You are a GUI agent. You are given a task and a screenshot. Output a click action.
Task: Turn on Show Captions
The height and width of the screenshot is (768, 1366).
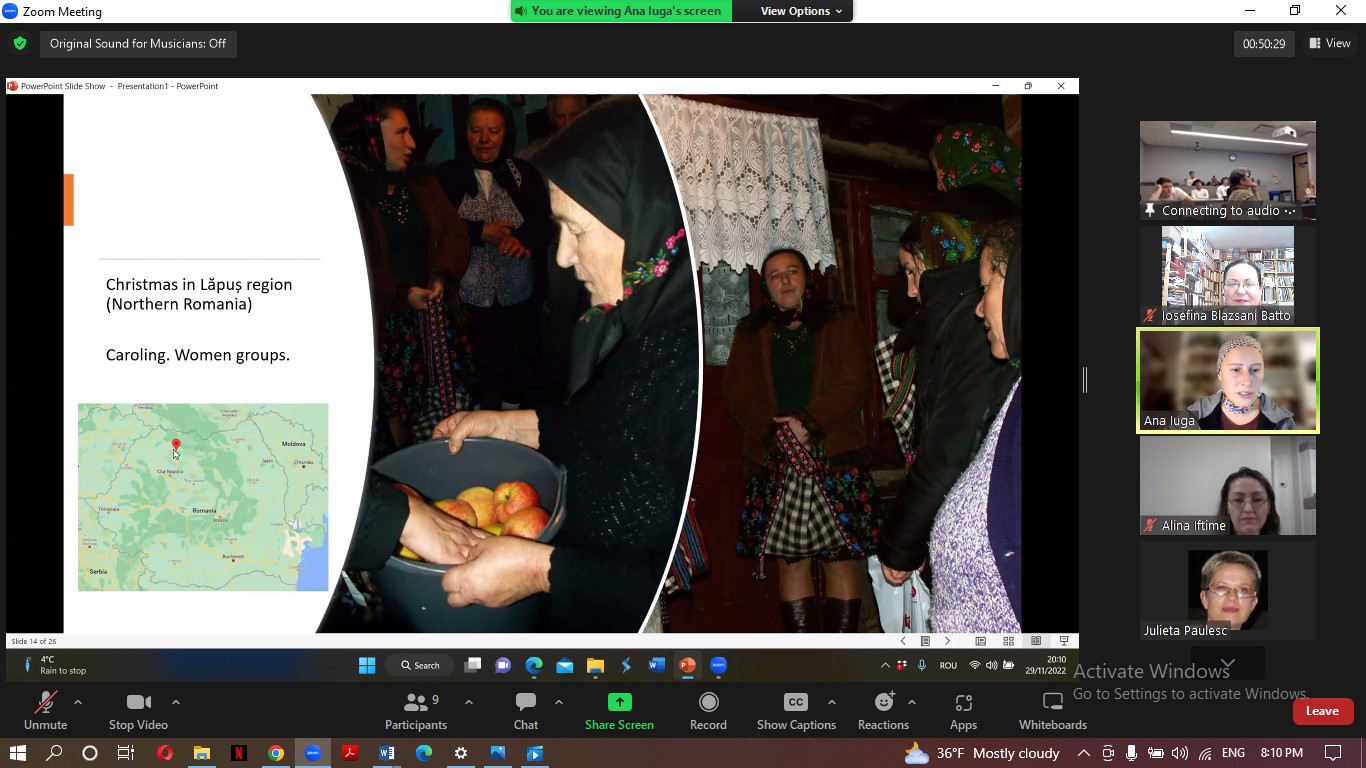coord(796,711)
